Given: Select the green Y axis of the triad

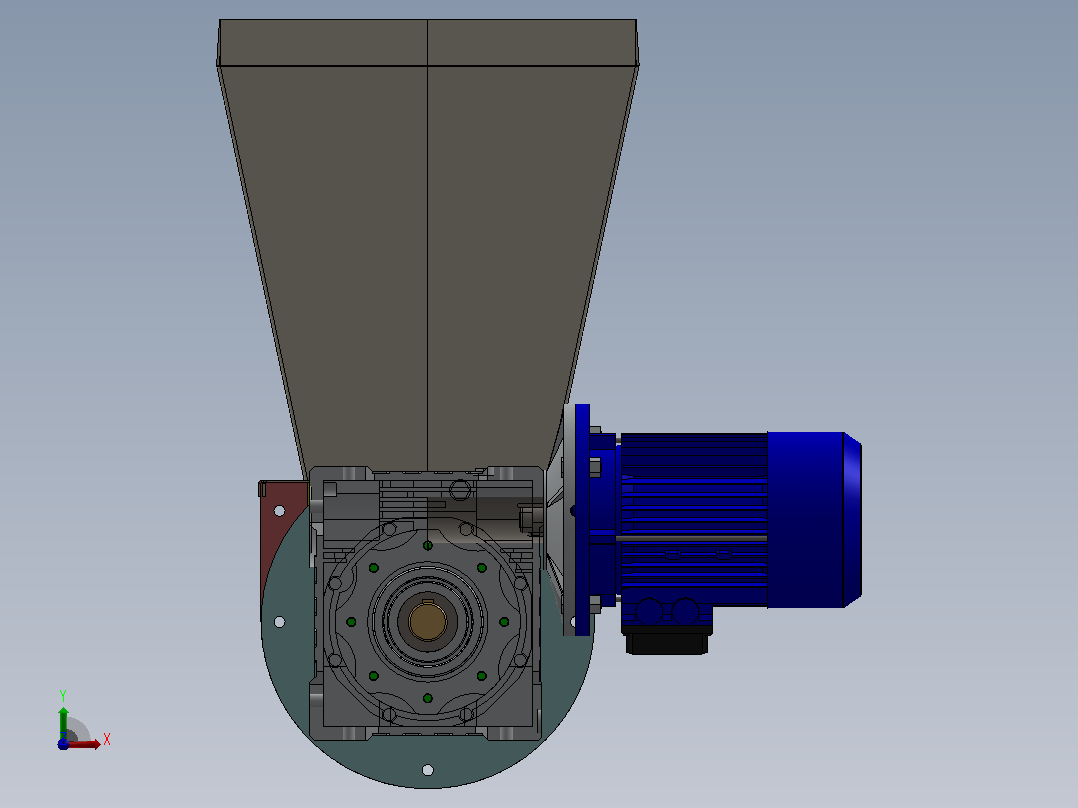Looking at the screenshot, I should [63, 723].
